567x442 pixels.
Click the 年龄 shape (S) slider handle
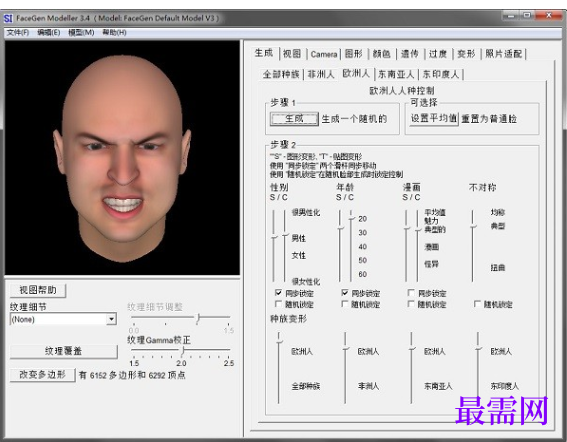click(340, 229)
